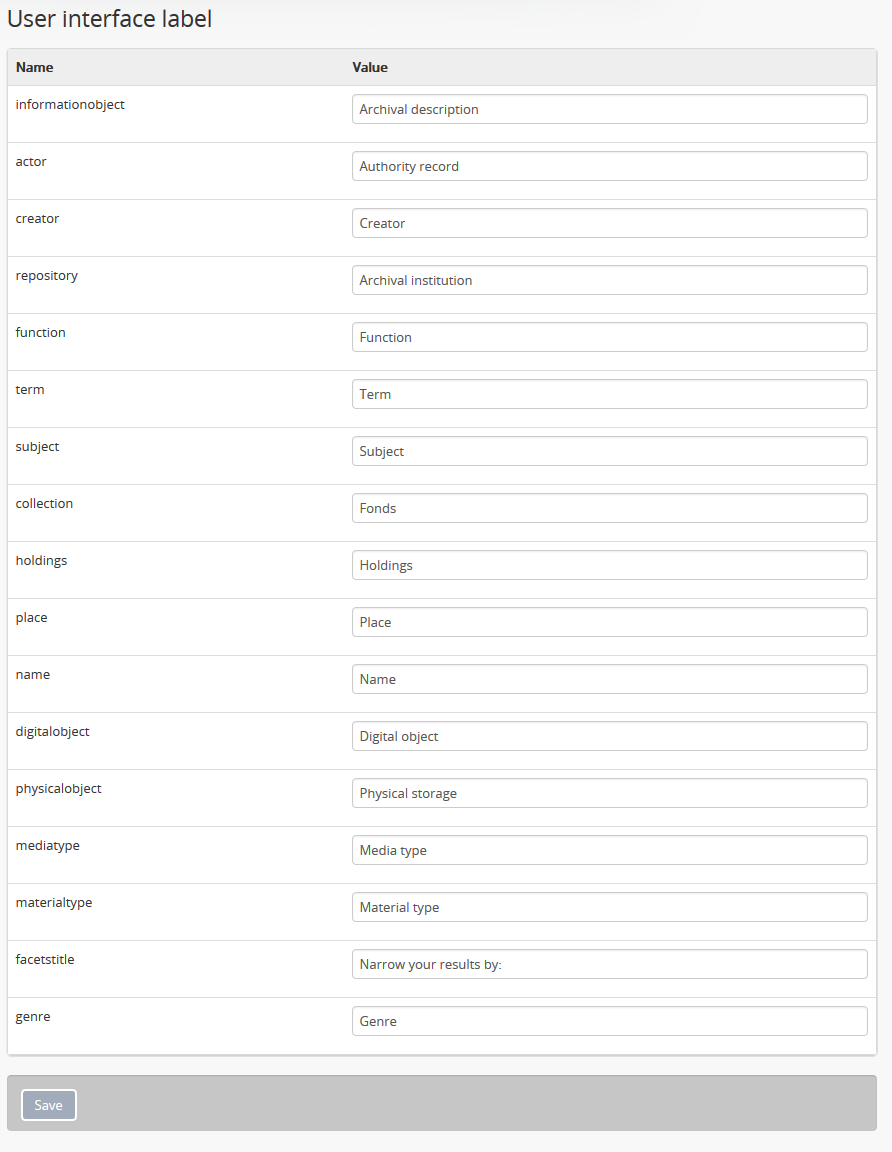
Task: Edit the Place label input
Action: click(x=609, y=622)
